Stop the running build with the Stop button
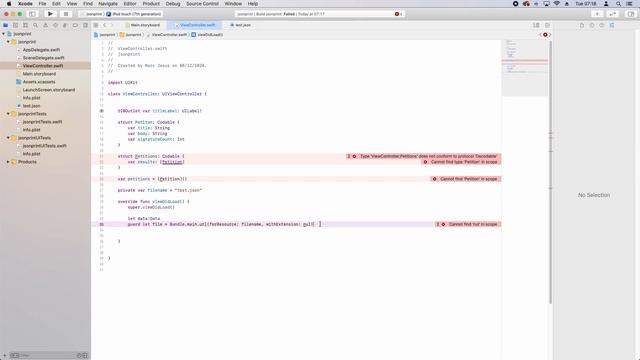Screen dimensions: 640x360 pos(65,14)
